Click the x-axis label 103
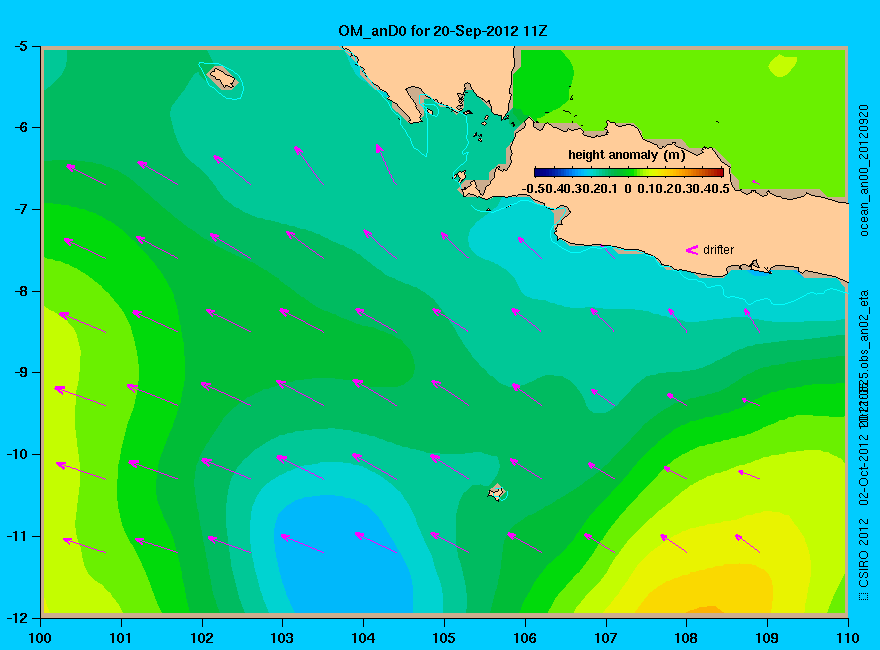This screenshot has height=650, width=880. pyautogui.click(x=282, y=638)
